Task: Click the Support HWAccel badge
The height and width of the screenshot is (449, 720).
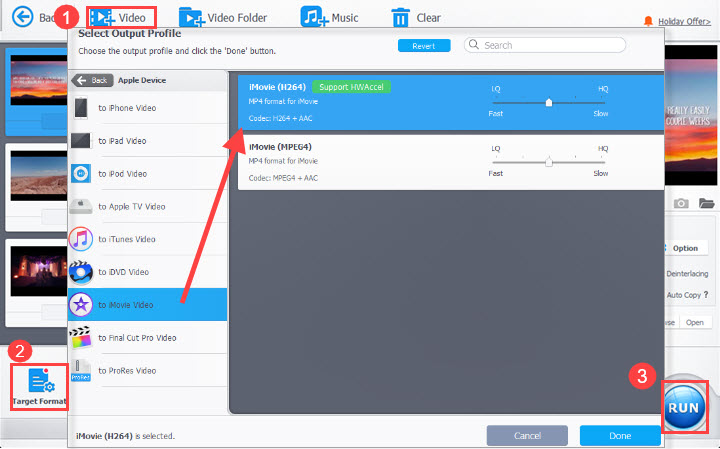Action: click(x=351, y=87)
